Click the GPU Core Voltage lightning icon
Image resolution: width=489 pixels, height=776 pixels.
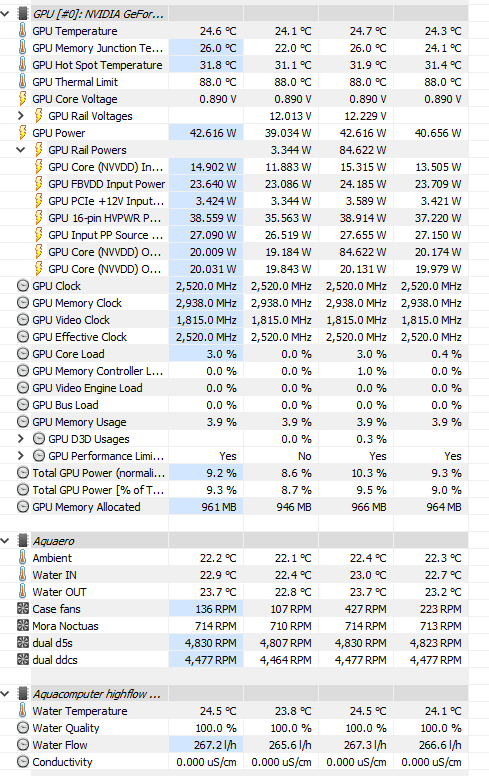(x=22, y=98)
